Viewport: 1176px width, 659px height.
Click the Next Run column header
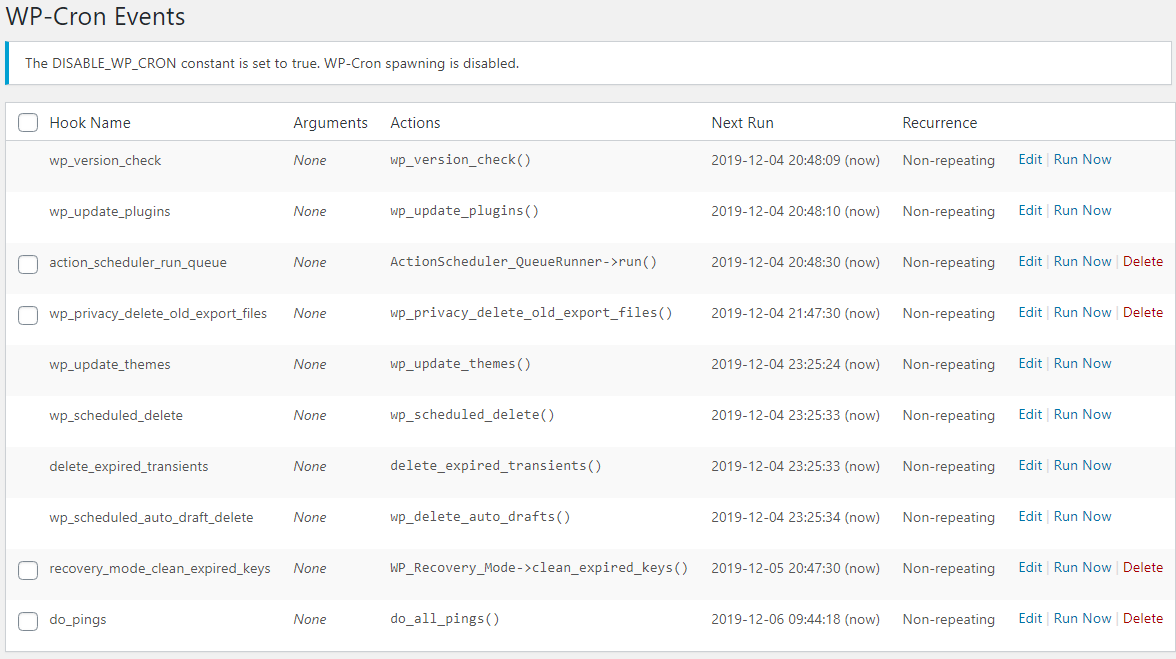[x=742, y=123]
